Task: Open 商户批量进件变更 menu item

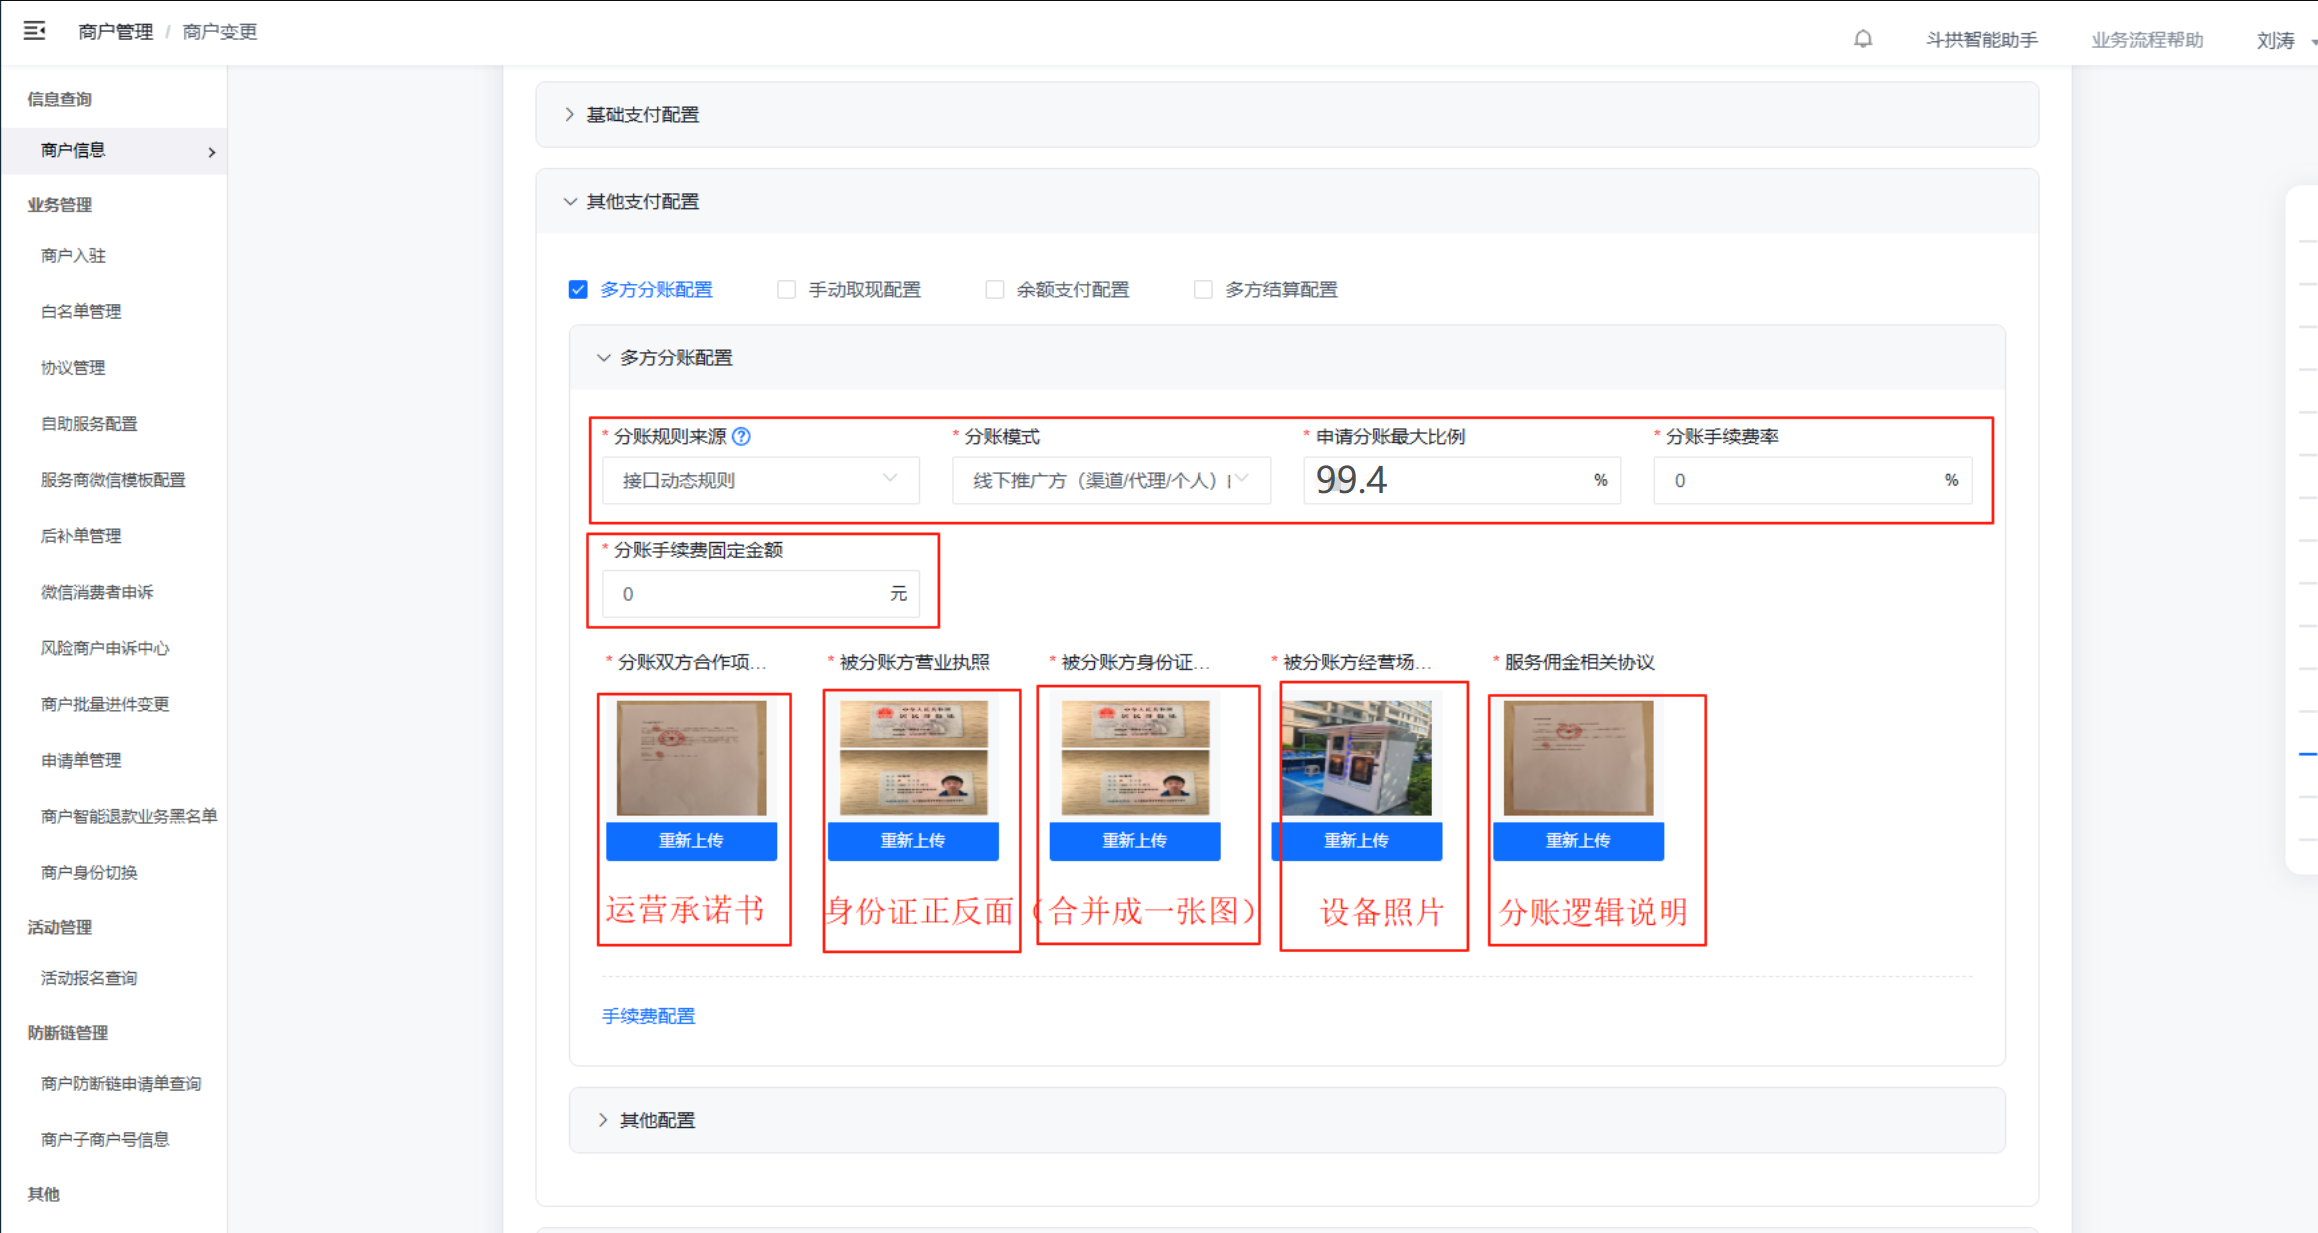Action: (105, 704)
